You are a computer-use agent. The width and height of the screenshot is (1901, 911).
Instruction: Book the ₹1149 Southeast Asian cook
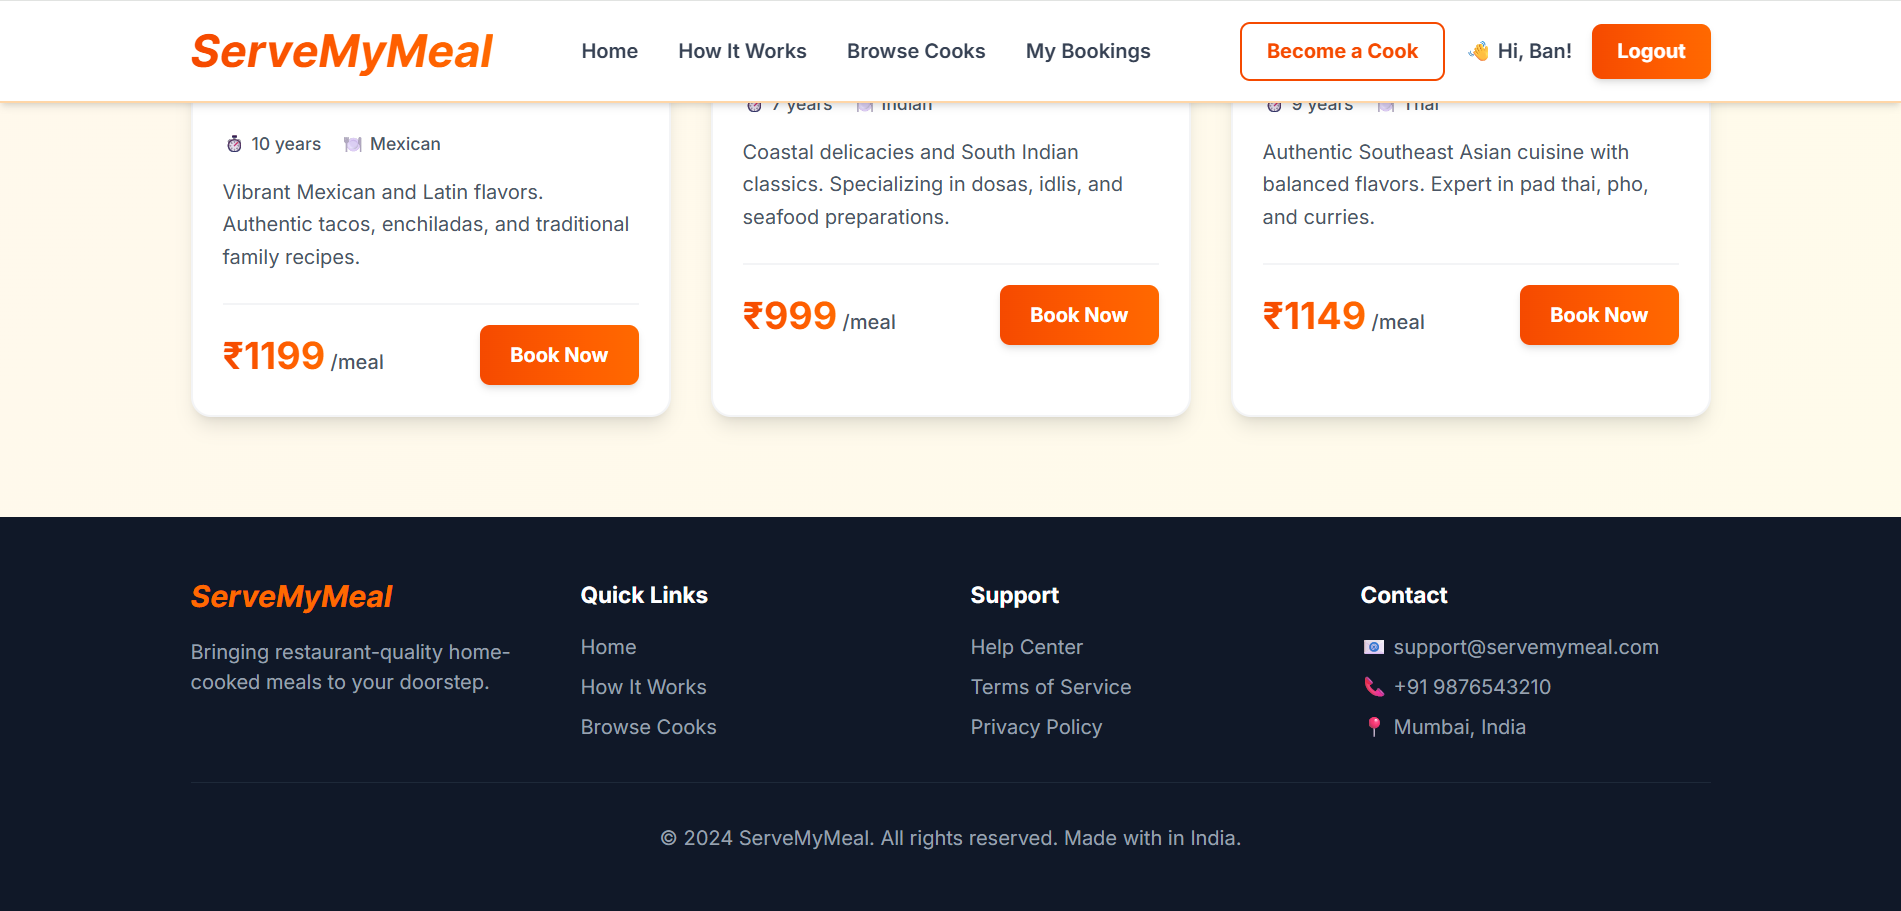coord(1598,315)
